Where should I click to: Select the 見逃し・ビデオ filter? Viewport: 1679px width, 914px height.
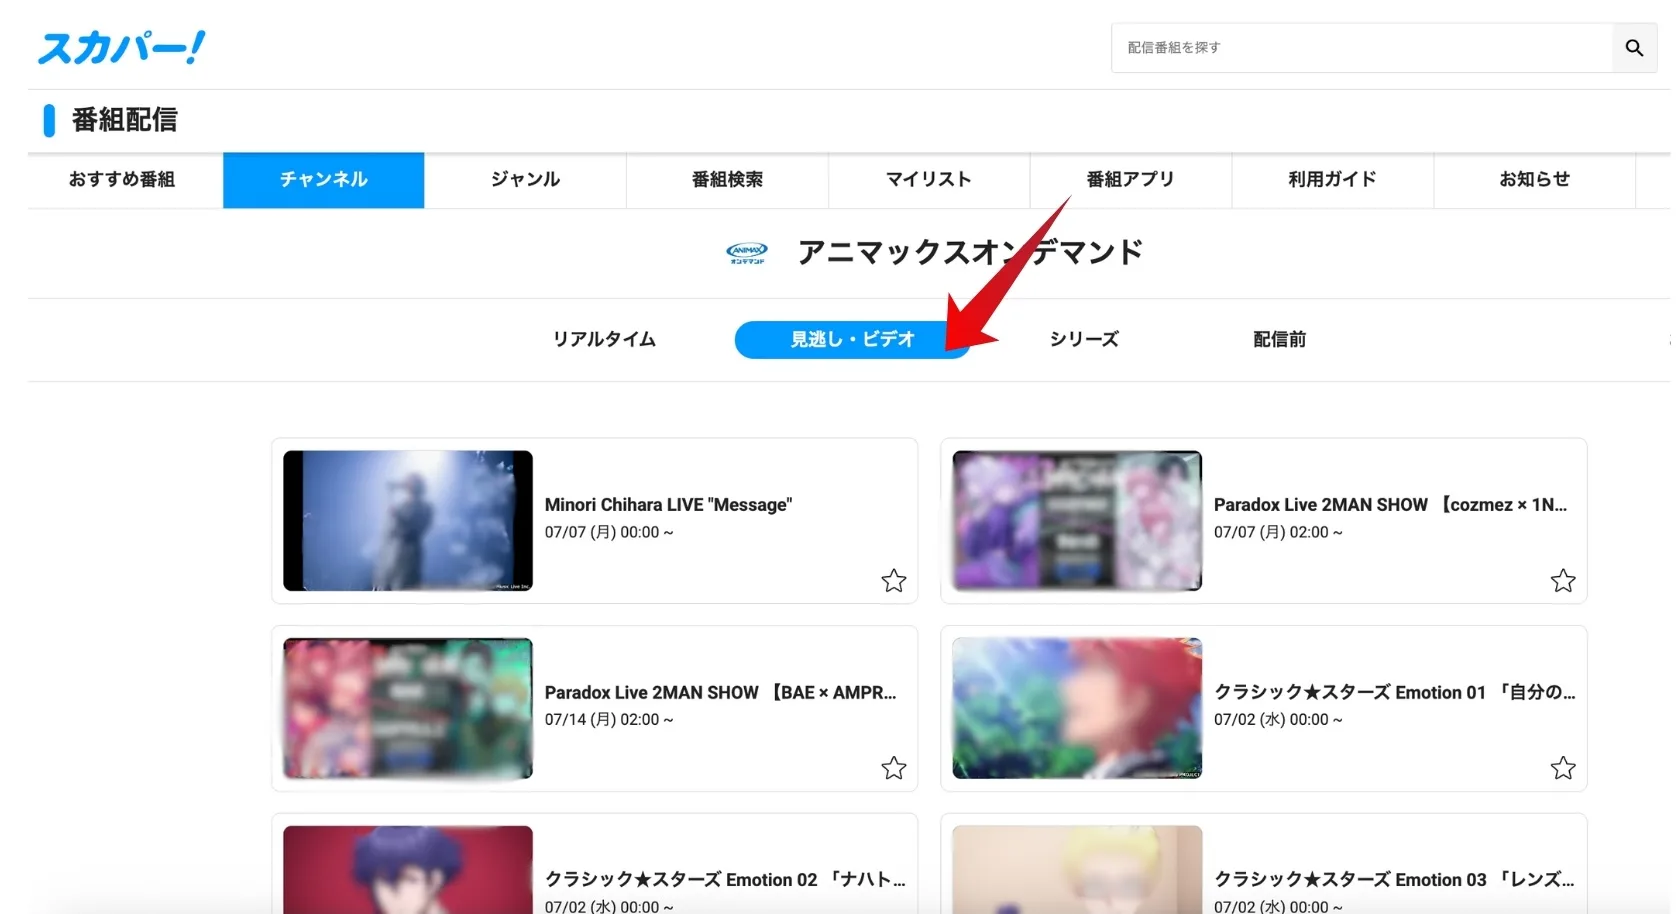point(852,340)
